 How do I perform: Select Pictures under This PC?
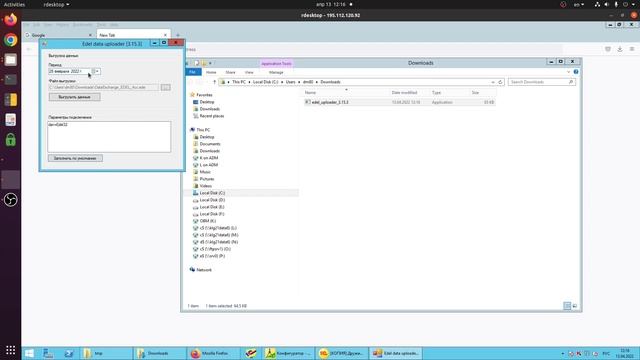(x=207, y=179)
